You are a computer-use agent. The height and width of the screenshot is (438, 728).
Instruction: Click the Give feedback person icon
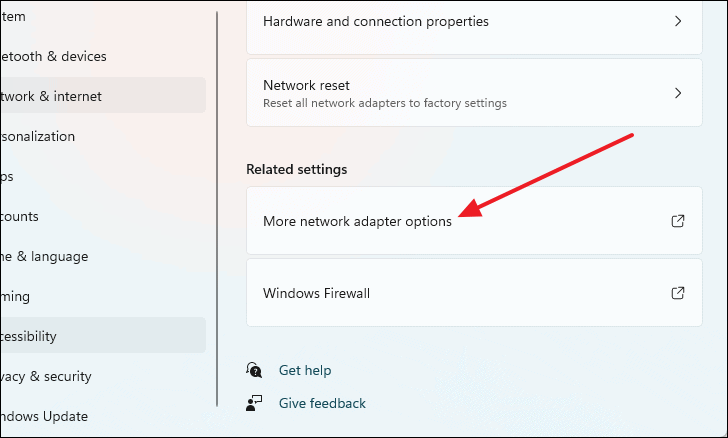254,403
